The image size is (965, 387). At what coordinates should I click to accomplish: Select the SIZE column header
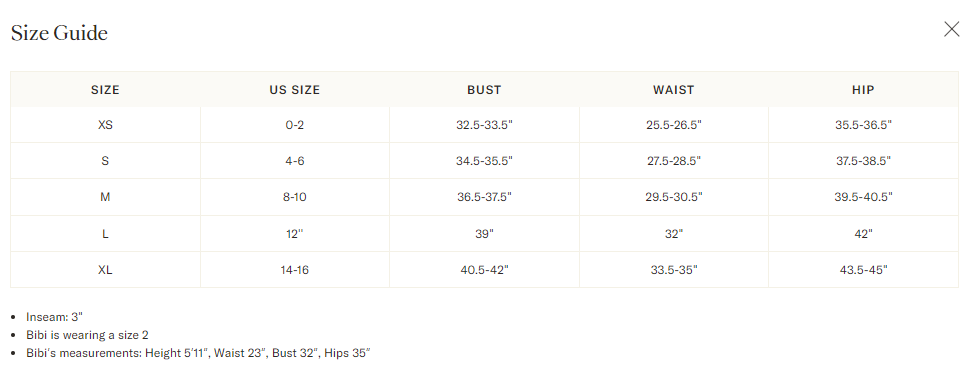[105, 90]
